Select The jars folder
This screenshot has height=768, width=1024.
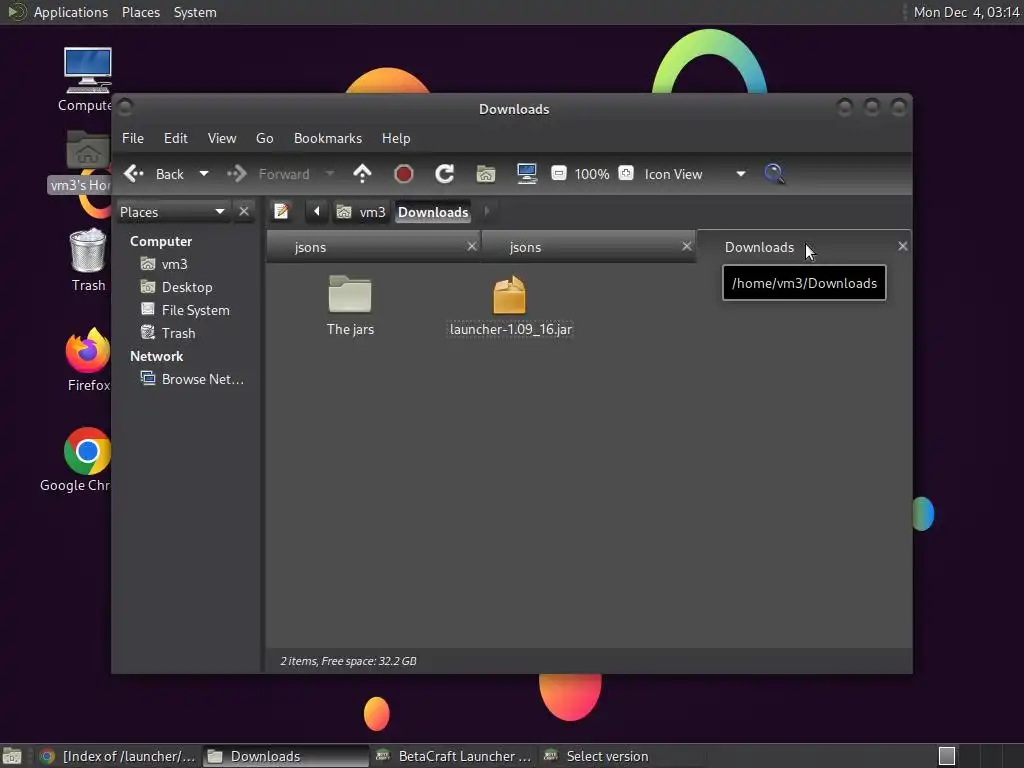click(x=350, y=306)
